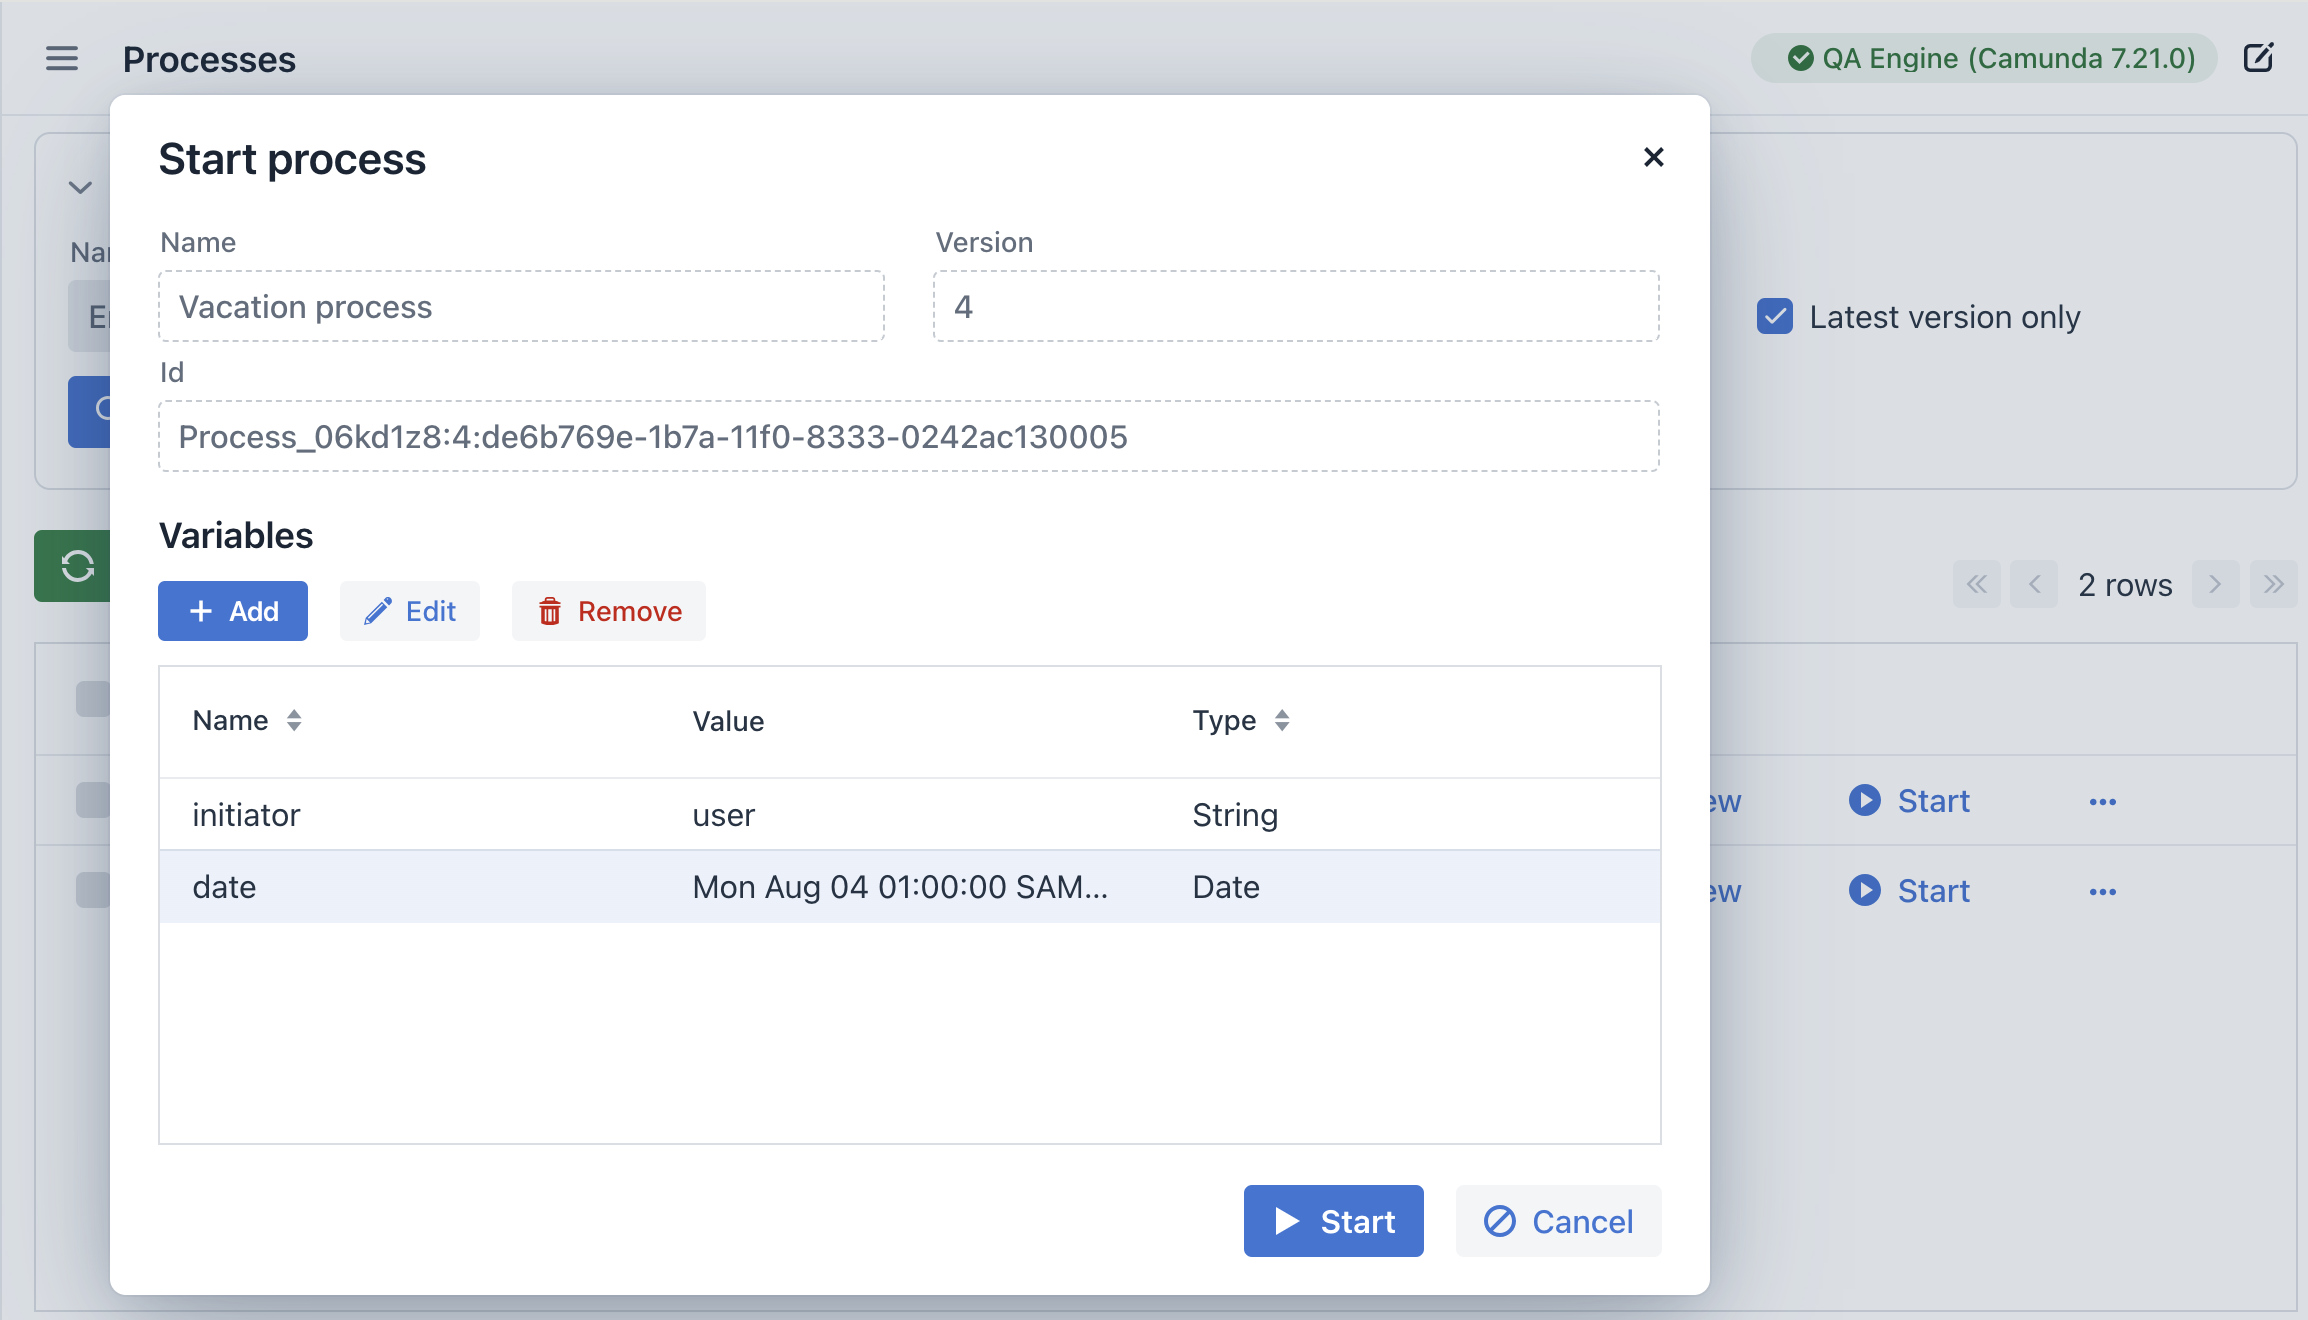Screen dimensions: 2308x1320
Task: Toggle the first row checkbox in background table
Action: click(93, 800)
